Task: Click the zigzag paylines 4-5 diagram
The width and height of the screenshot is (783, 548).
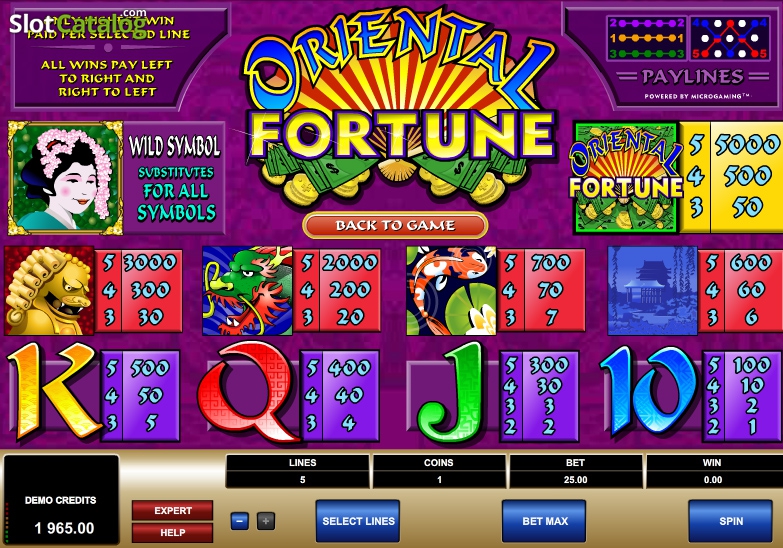Action: click(x=730, y=38)
